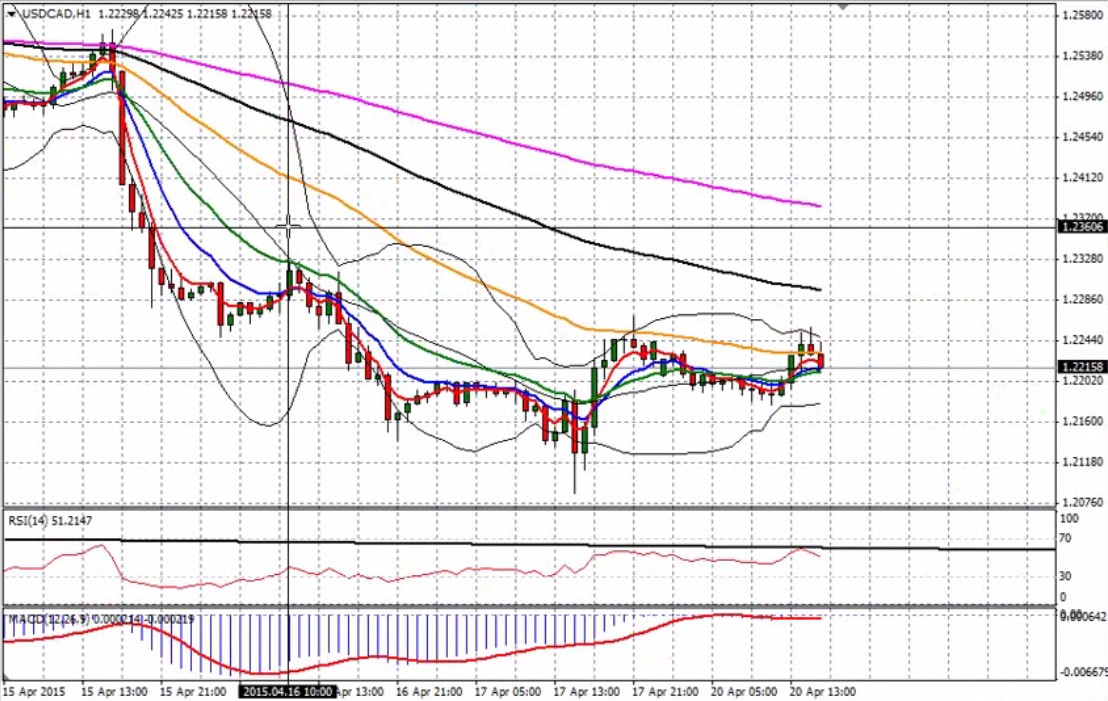Viewport: 1108px width, 701px height.
Task: Click the 15 Apr 13:00 time label
Action: pyautogui.click(x=114, y=691)
